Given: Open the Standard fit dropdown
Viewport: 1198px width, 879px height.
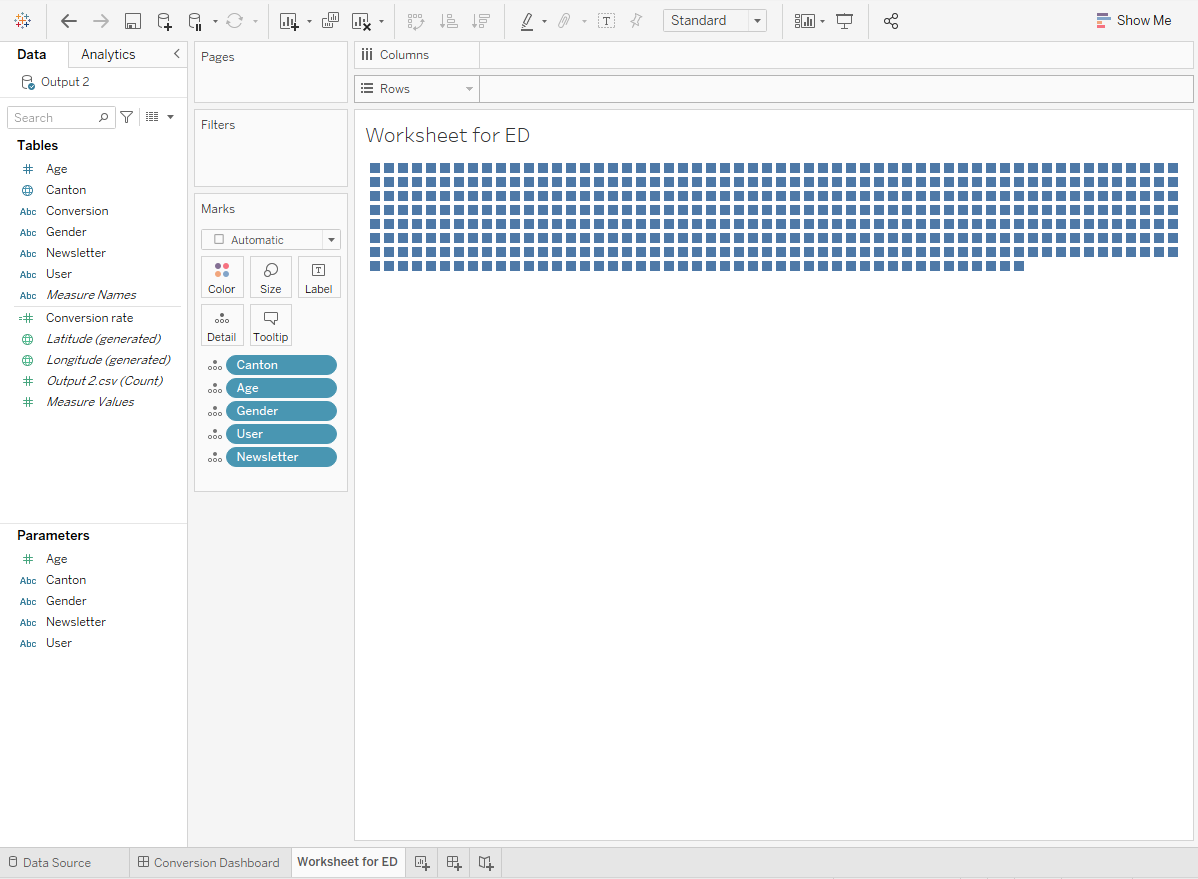Looking at the screenshot, I should pyautogui.click(x=757, y=20).
